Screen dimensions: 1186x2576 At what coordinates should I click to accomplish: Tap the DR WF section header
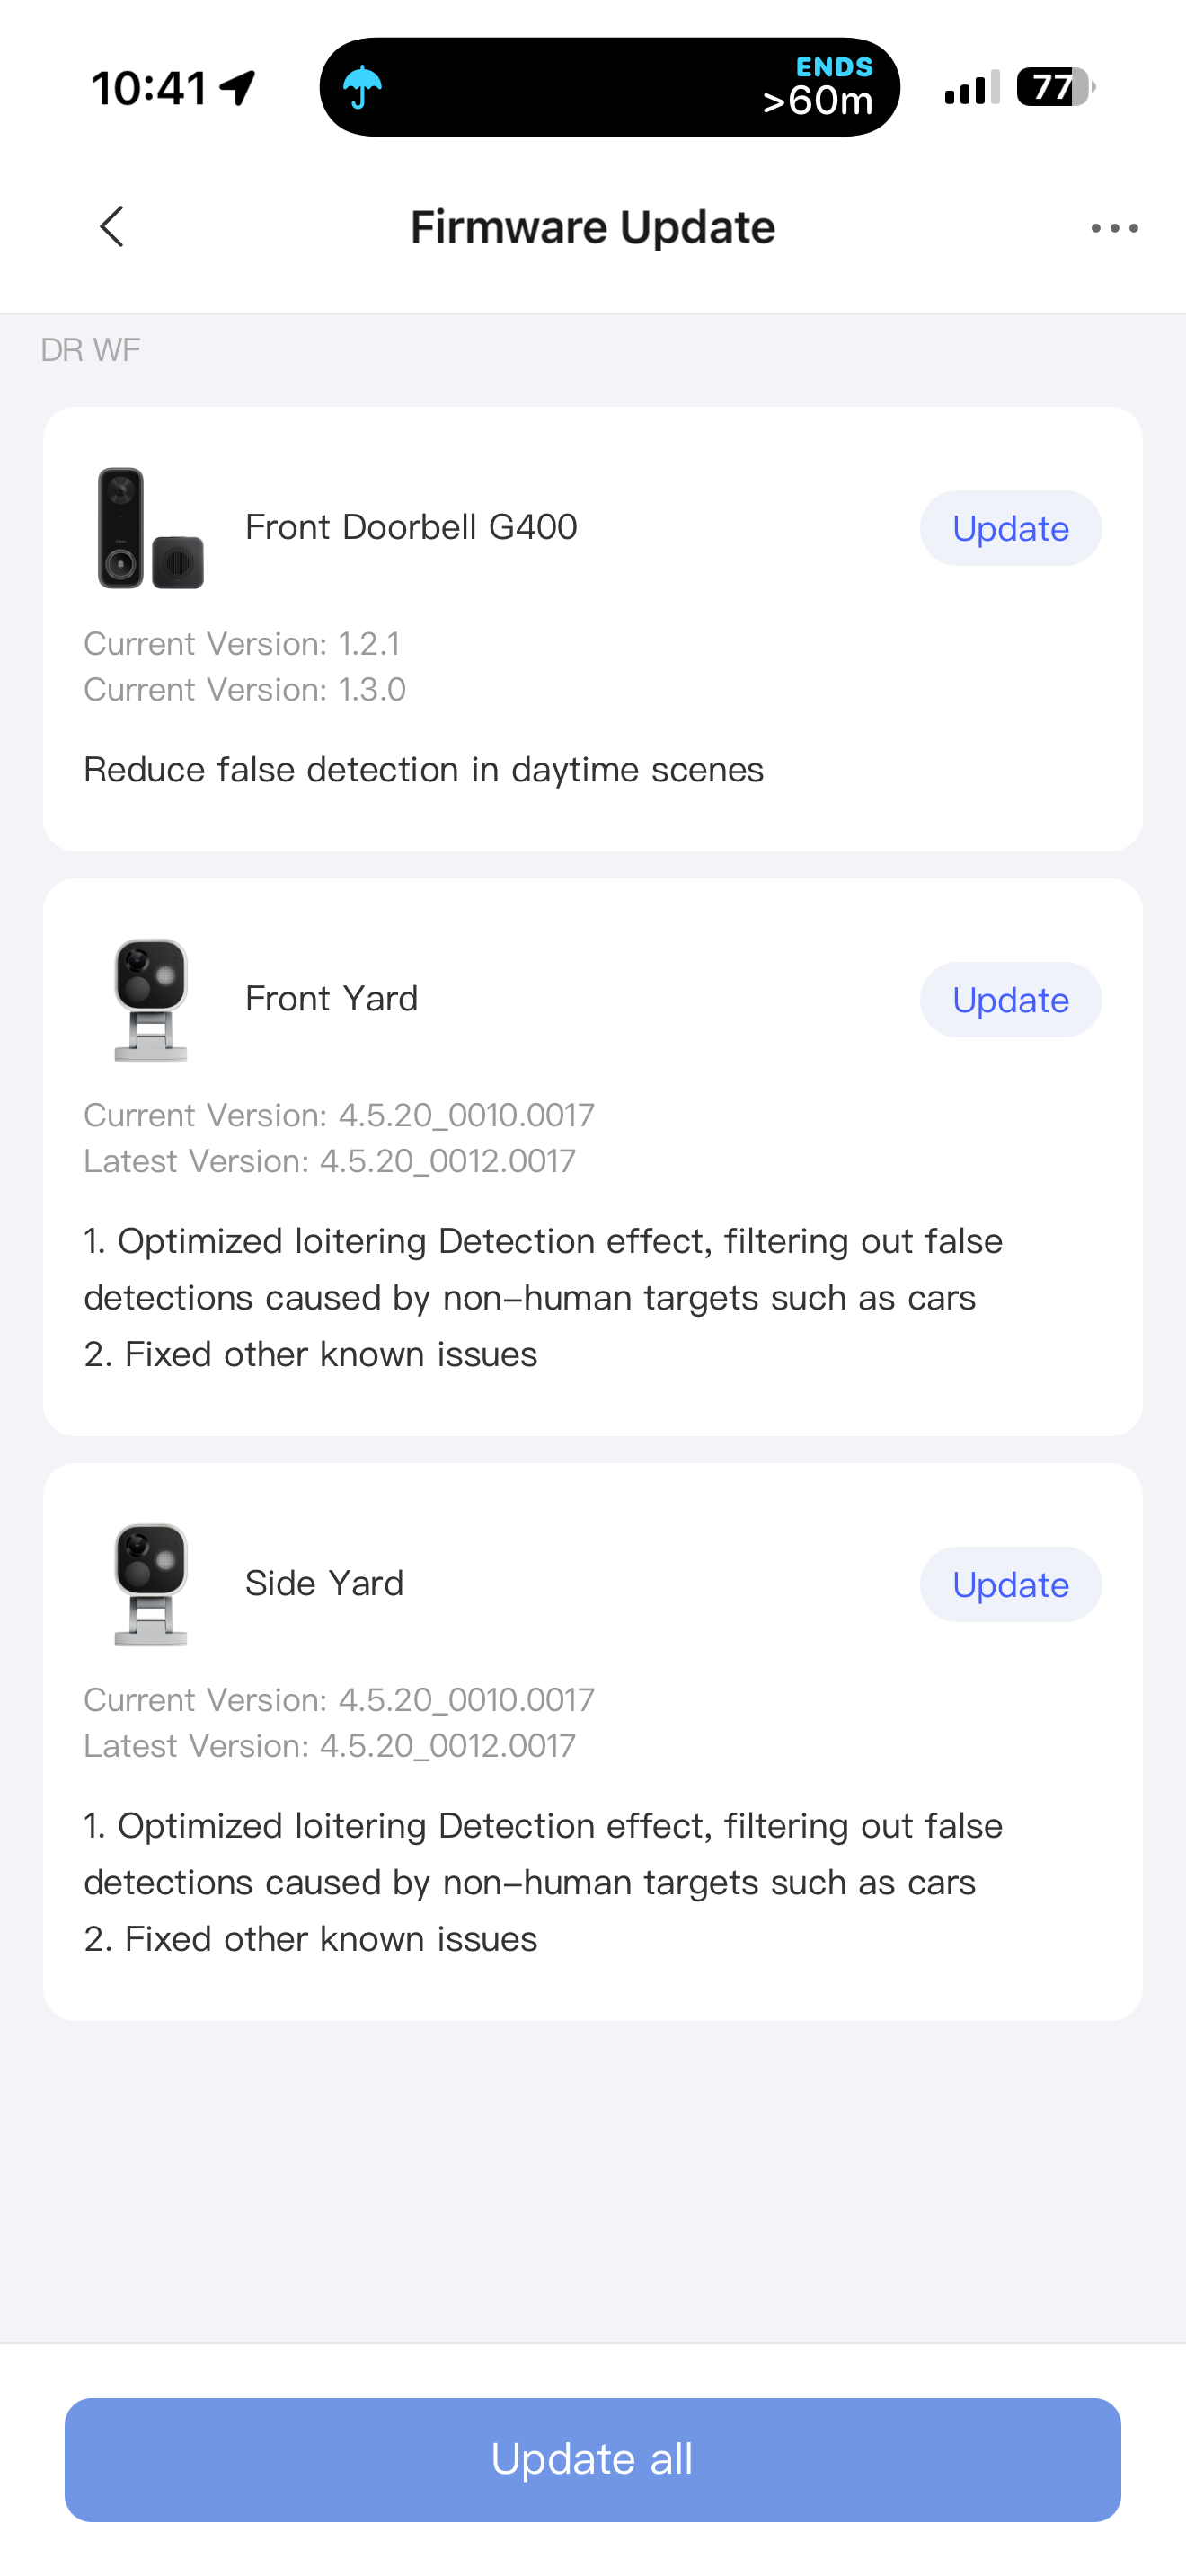tap(90, 350)
